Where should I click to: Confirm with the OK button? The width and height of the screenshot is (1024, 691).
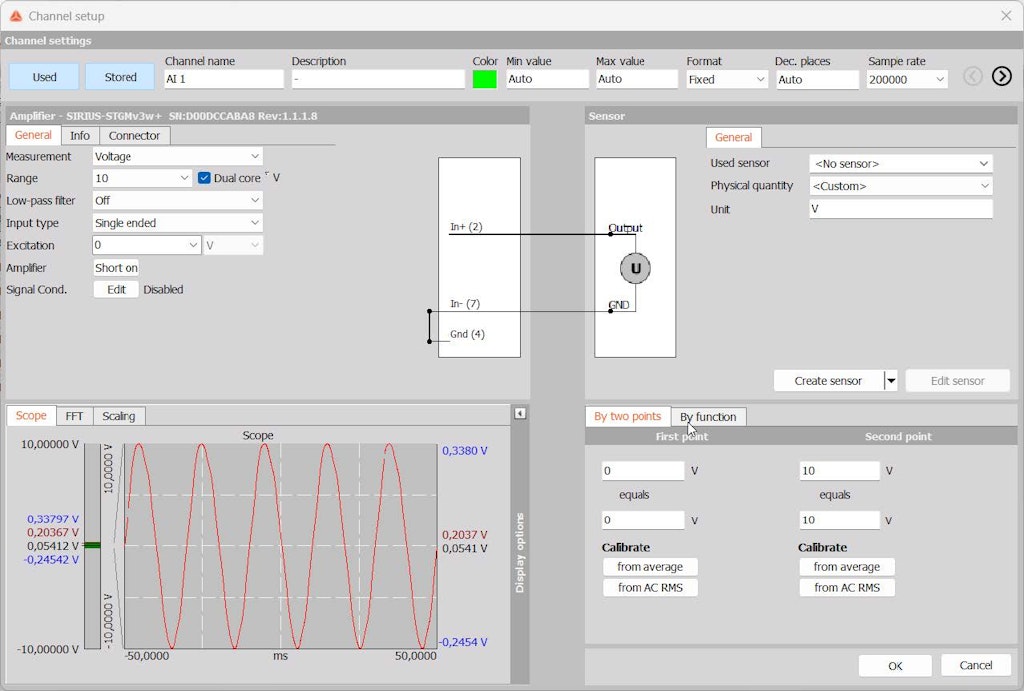click(x=895, y=666)
